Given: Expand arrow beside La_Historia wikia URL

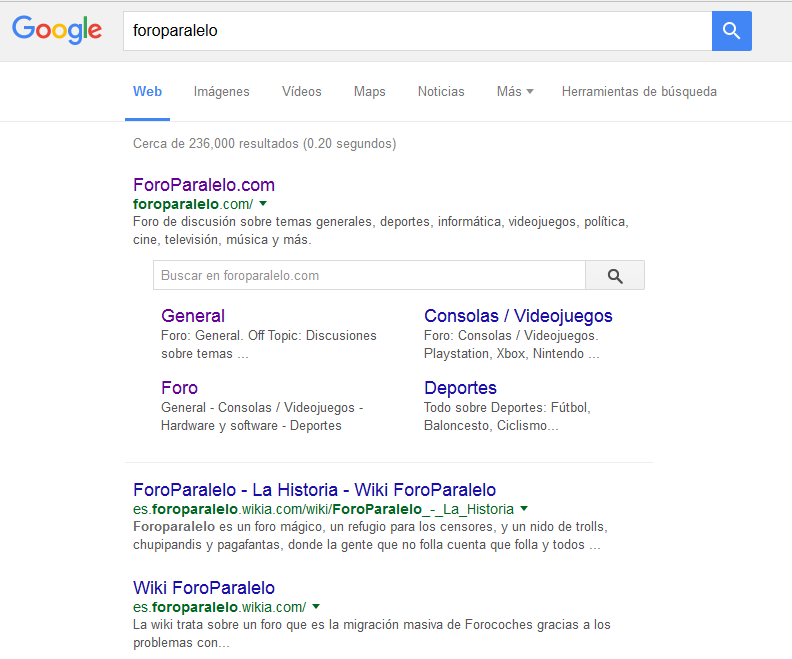Looking at the screenshot, I should pos(524,509).
